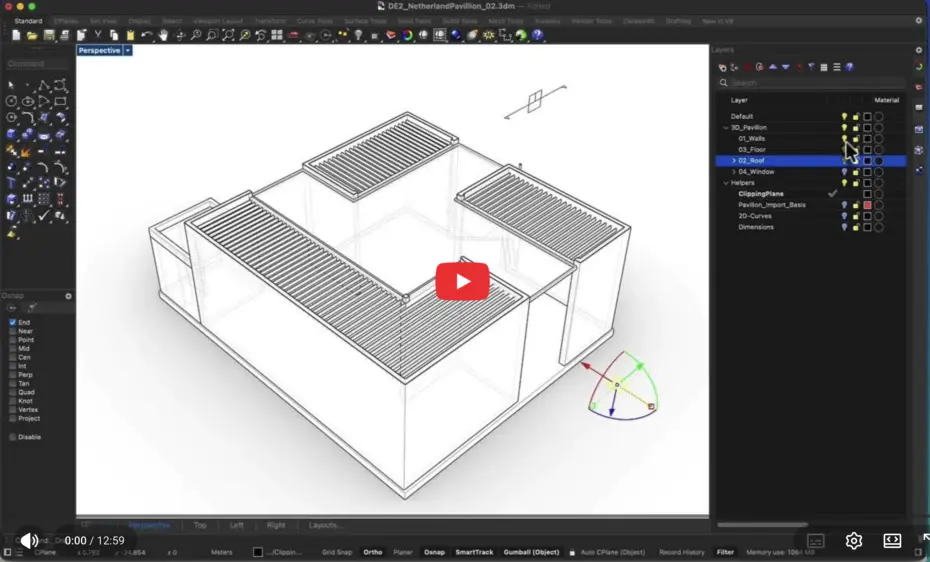Toggle lock icon of 2D-Curves layer

855,216
